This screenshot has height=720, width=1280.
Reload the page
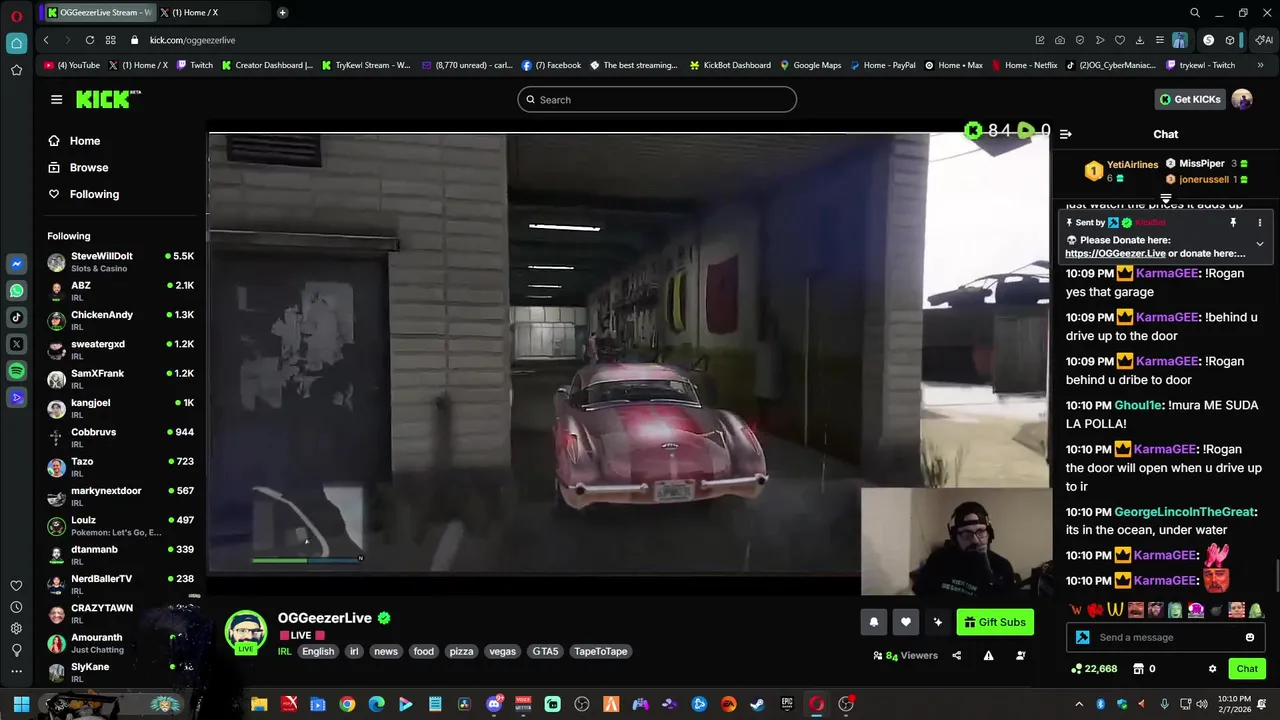pyautogui.click(x=90, y=40)
